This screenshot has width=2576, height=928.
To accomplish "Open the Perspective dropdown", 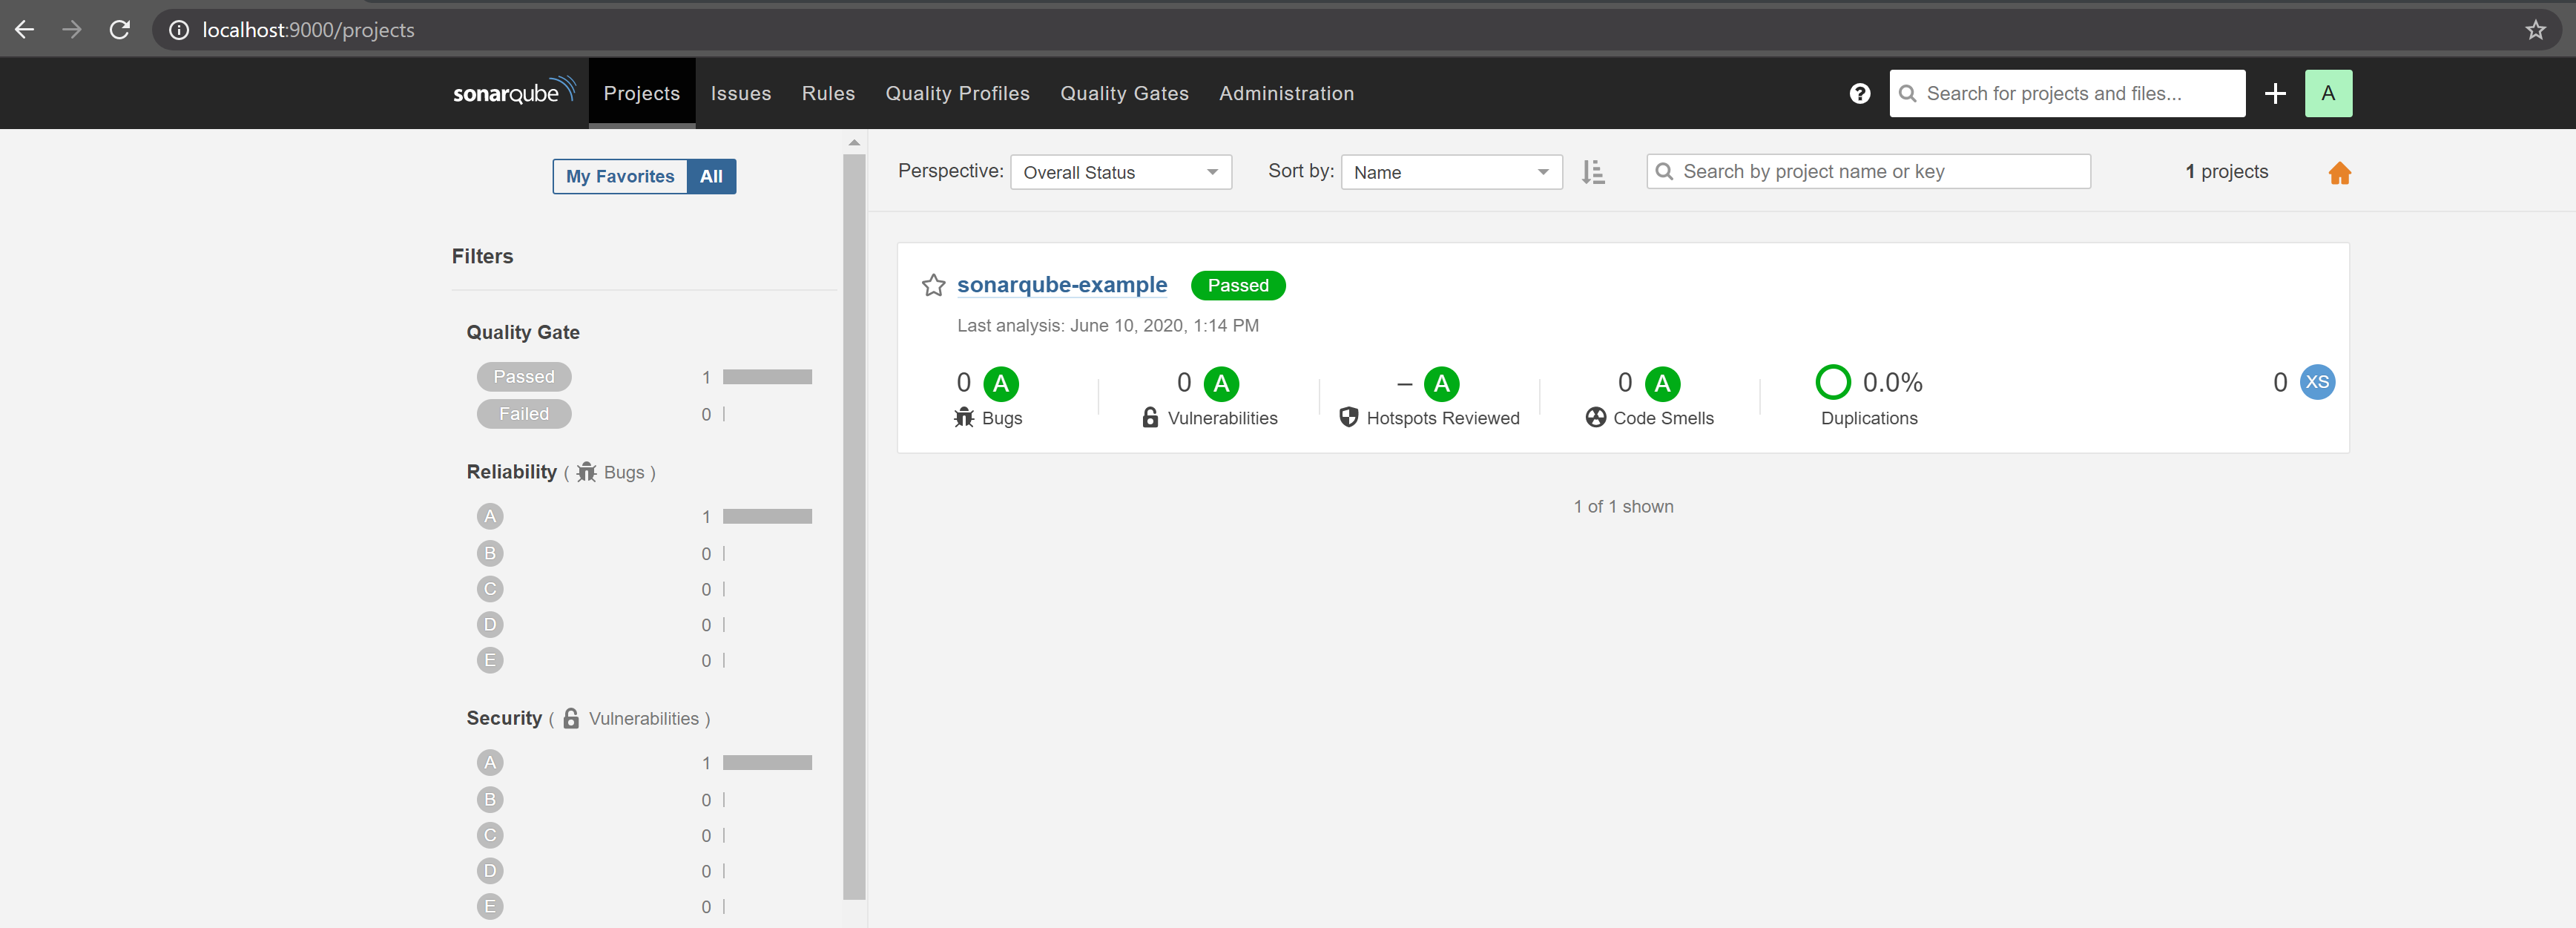I will click(1120, 172).
